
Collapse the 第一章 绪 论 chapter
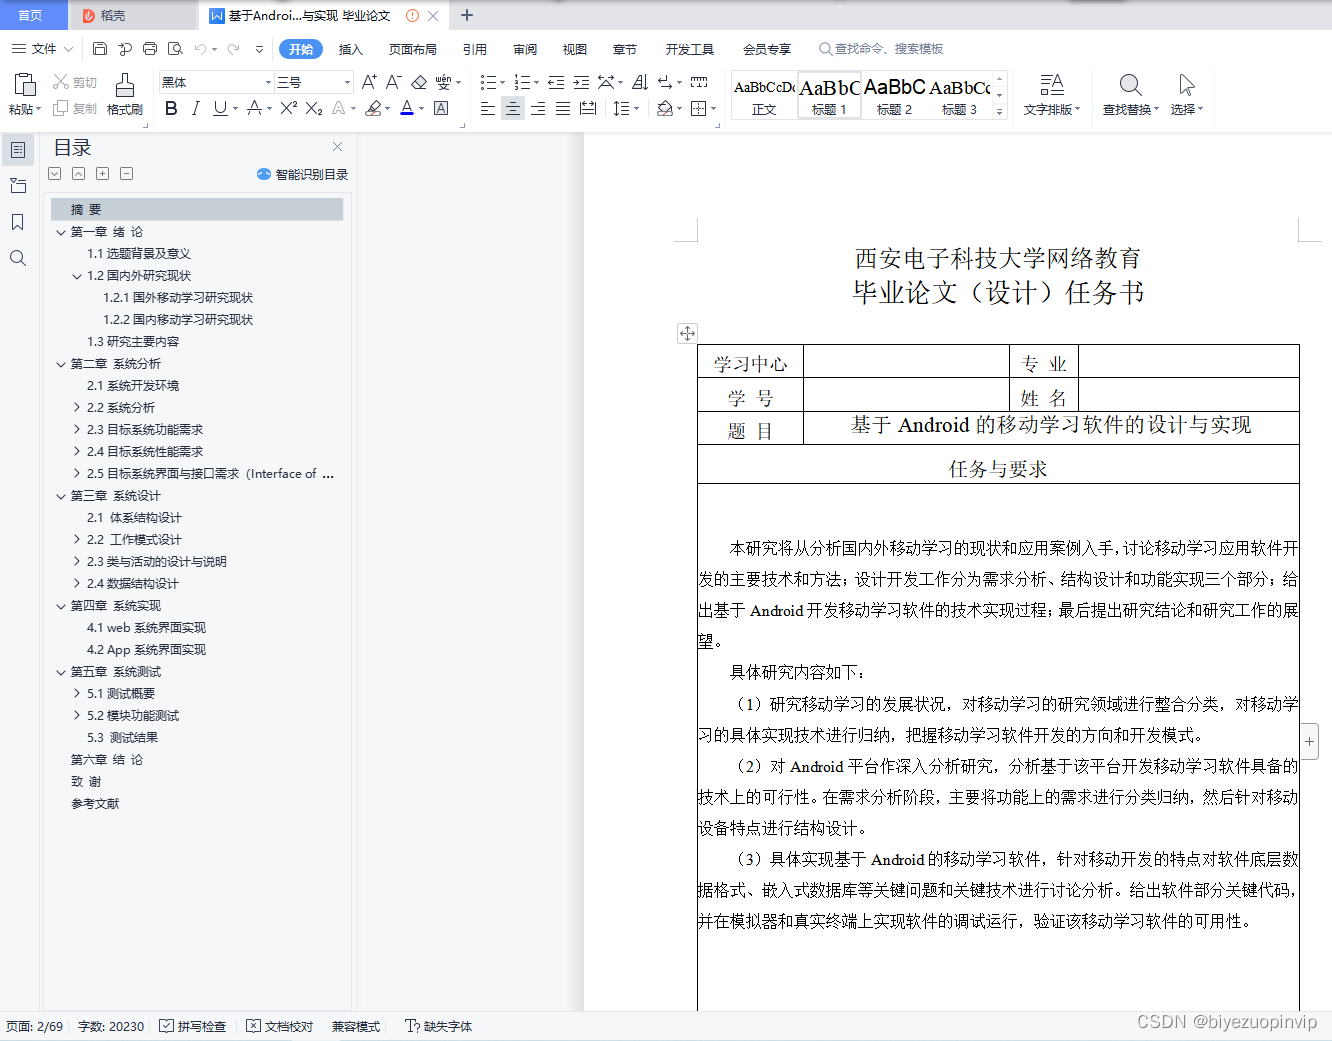point(61,231)
